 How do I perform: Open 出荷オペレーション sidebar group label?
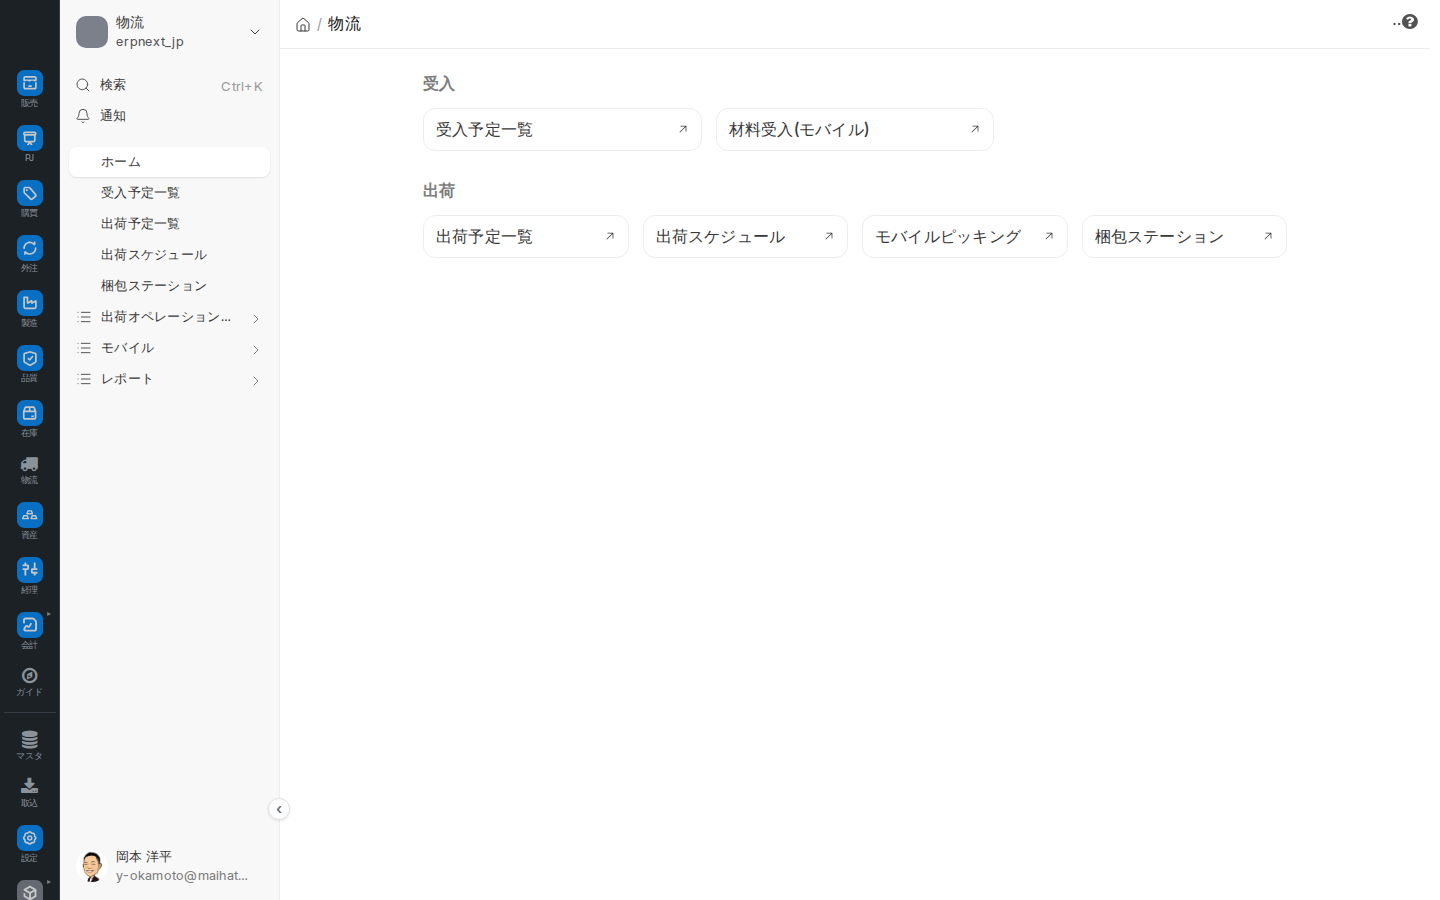point(166,317)
